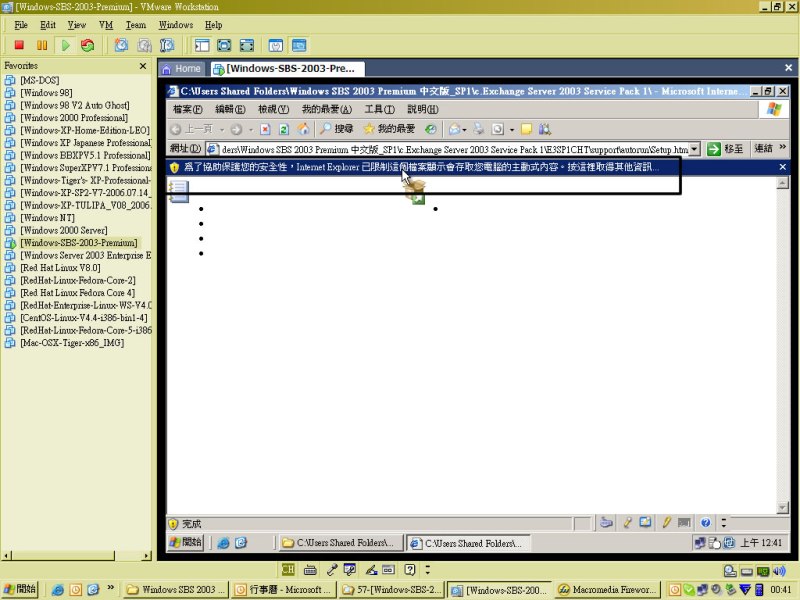Screen dimensions: 800x600
Task: Switch to the VMware Home tab
Action: coord(182,68)
